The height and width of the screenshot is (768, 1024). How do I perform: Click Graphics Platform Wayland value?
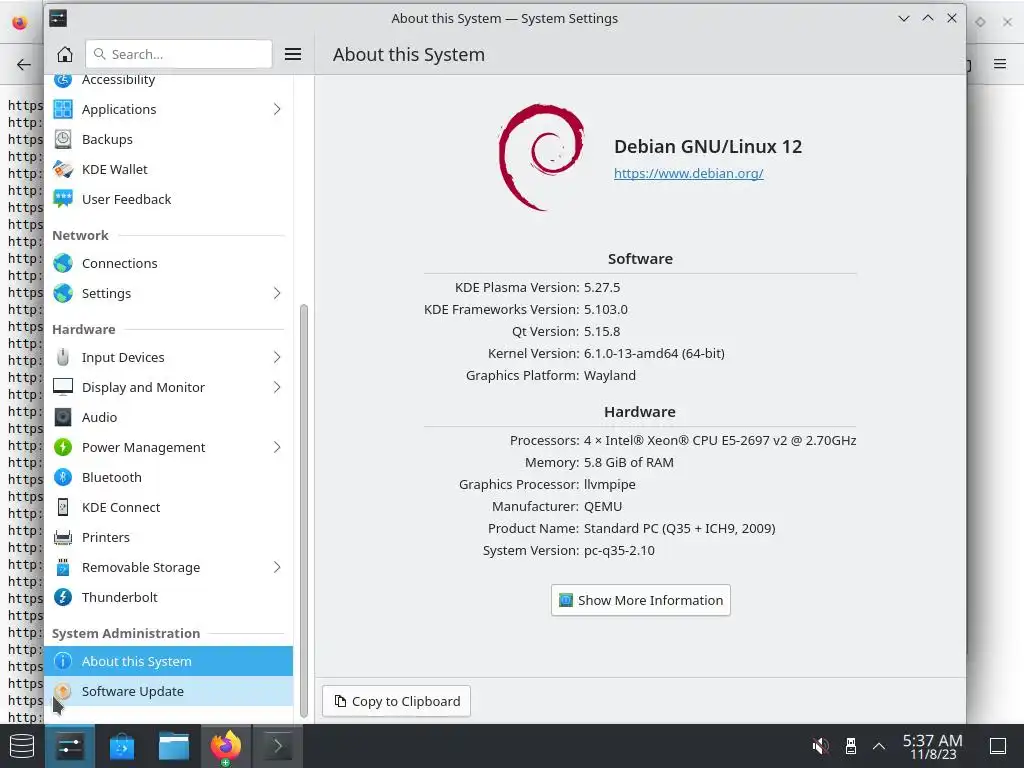(x=610, y=376)
